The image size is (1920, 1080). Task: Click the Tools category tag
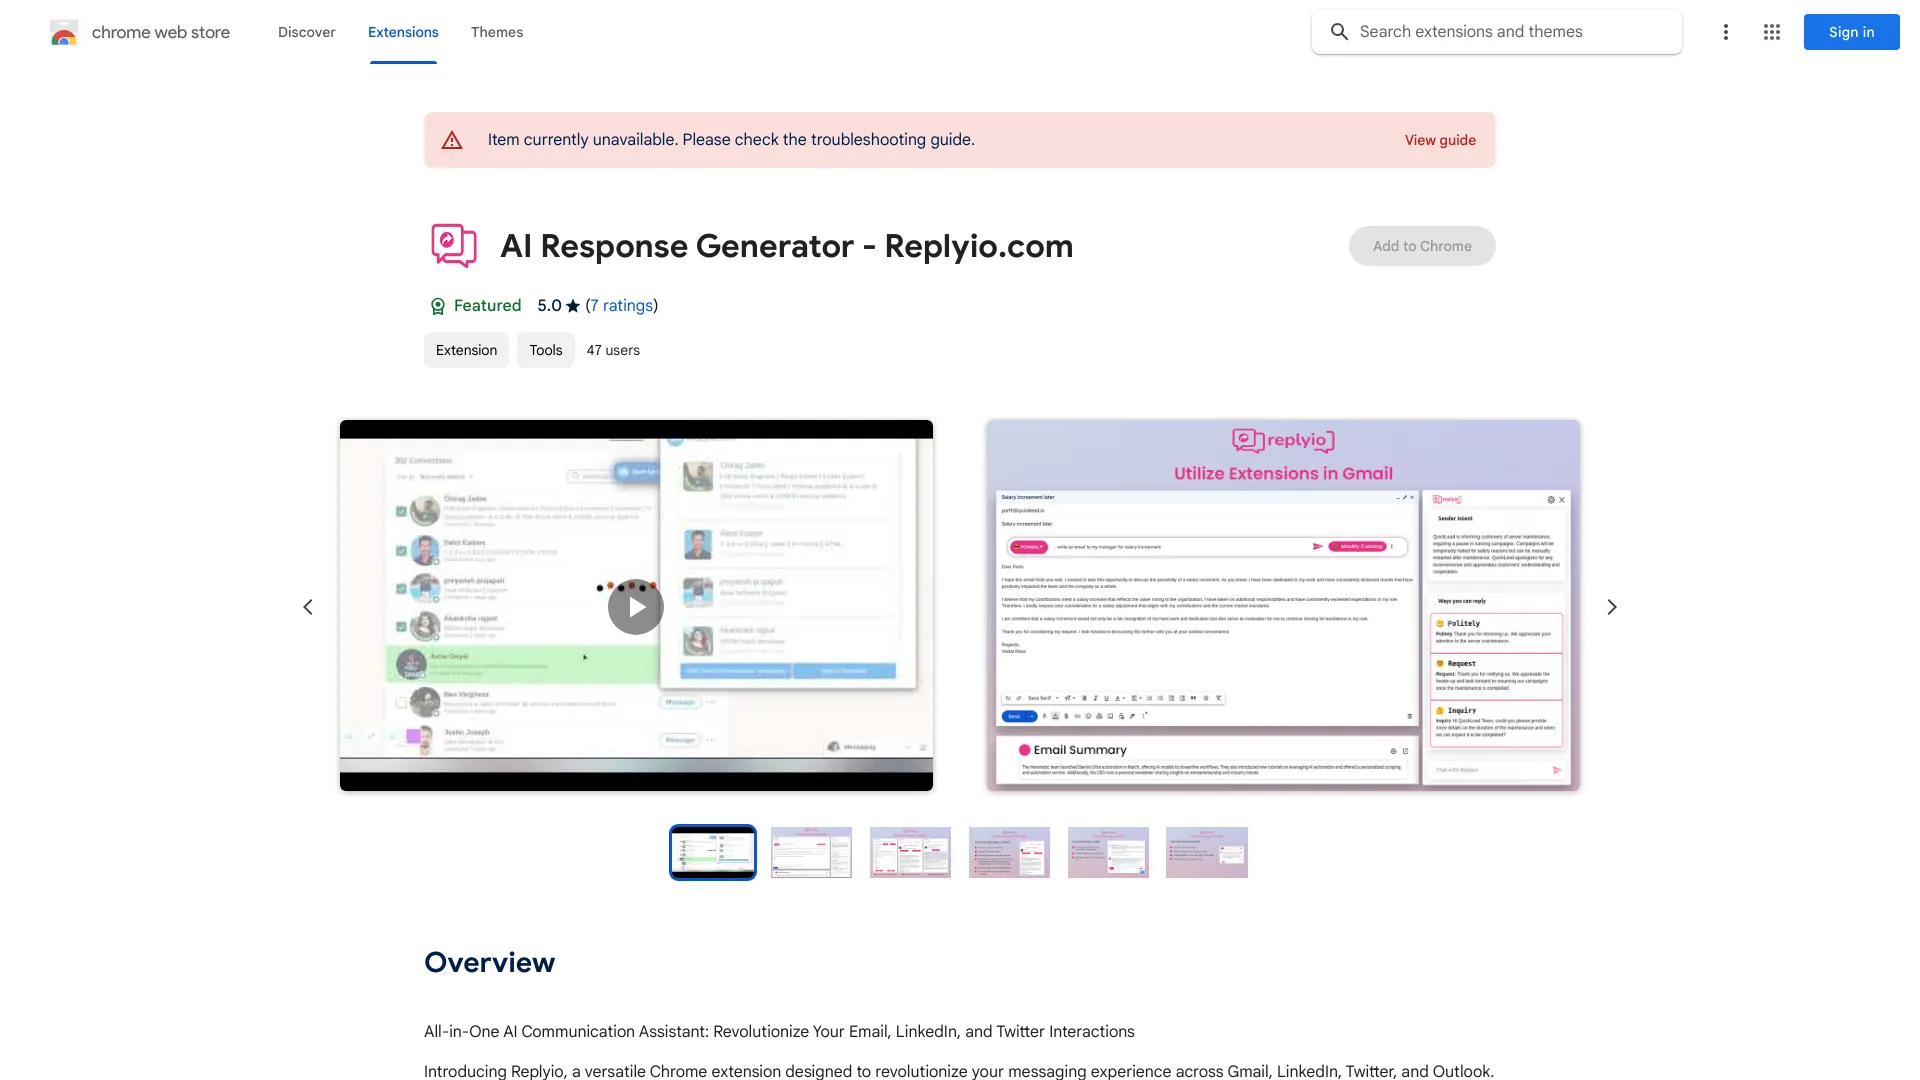click(545, 349)
